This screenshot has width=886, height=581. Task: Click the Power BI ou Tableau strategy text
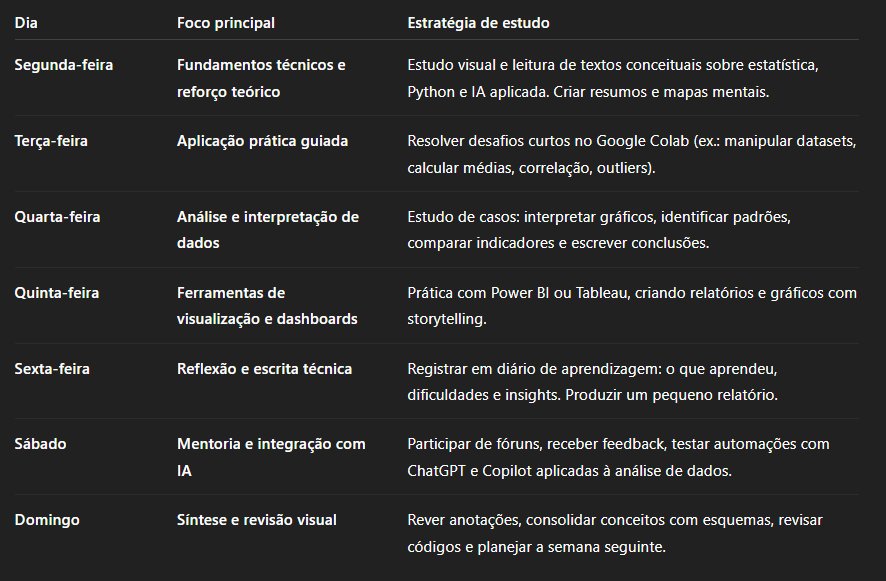coord(631,306)
